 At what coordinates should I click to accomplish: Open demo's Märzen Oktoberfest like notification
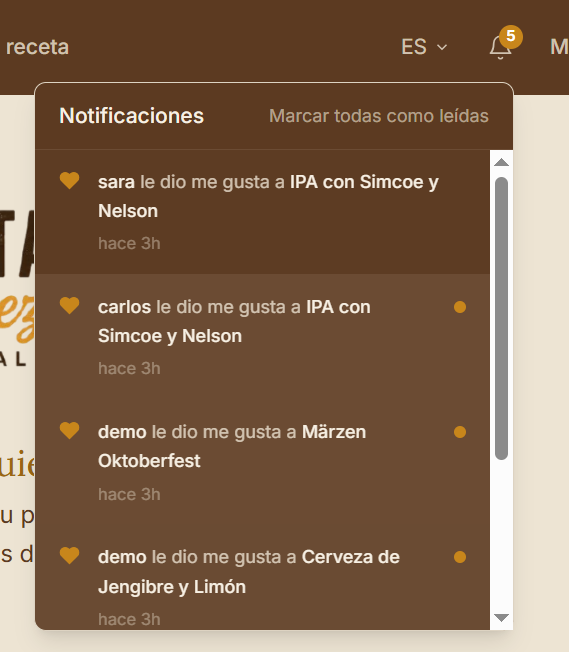click(262, 462)
